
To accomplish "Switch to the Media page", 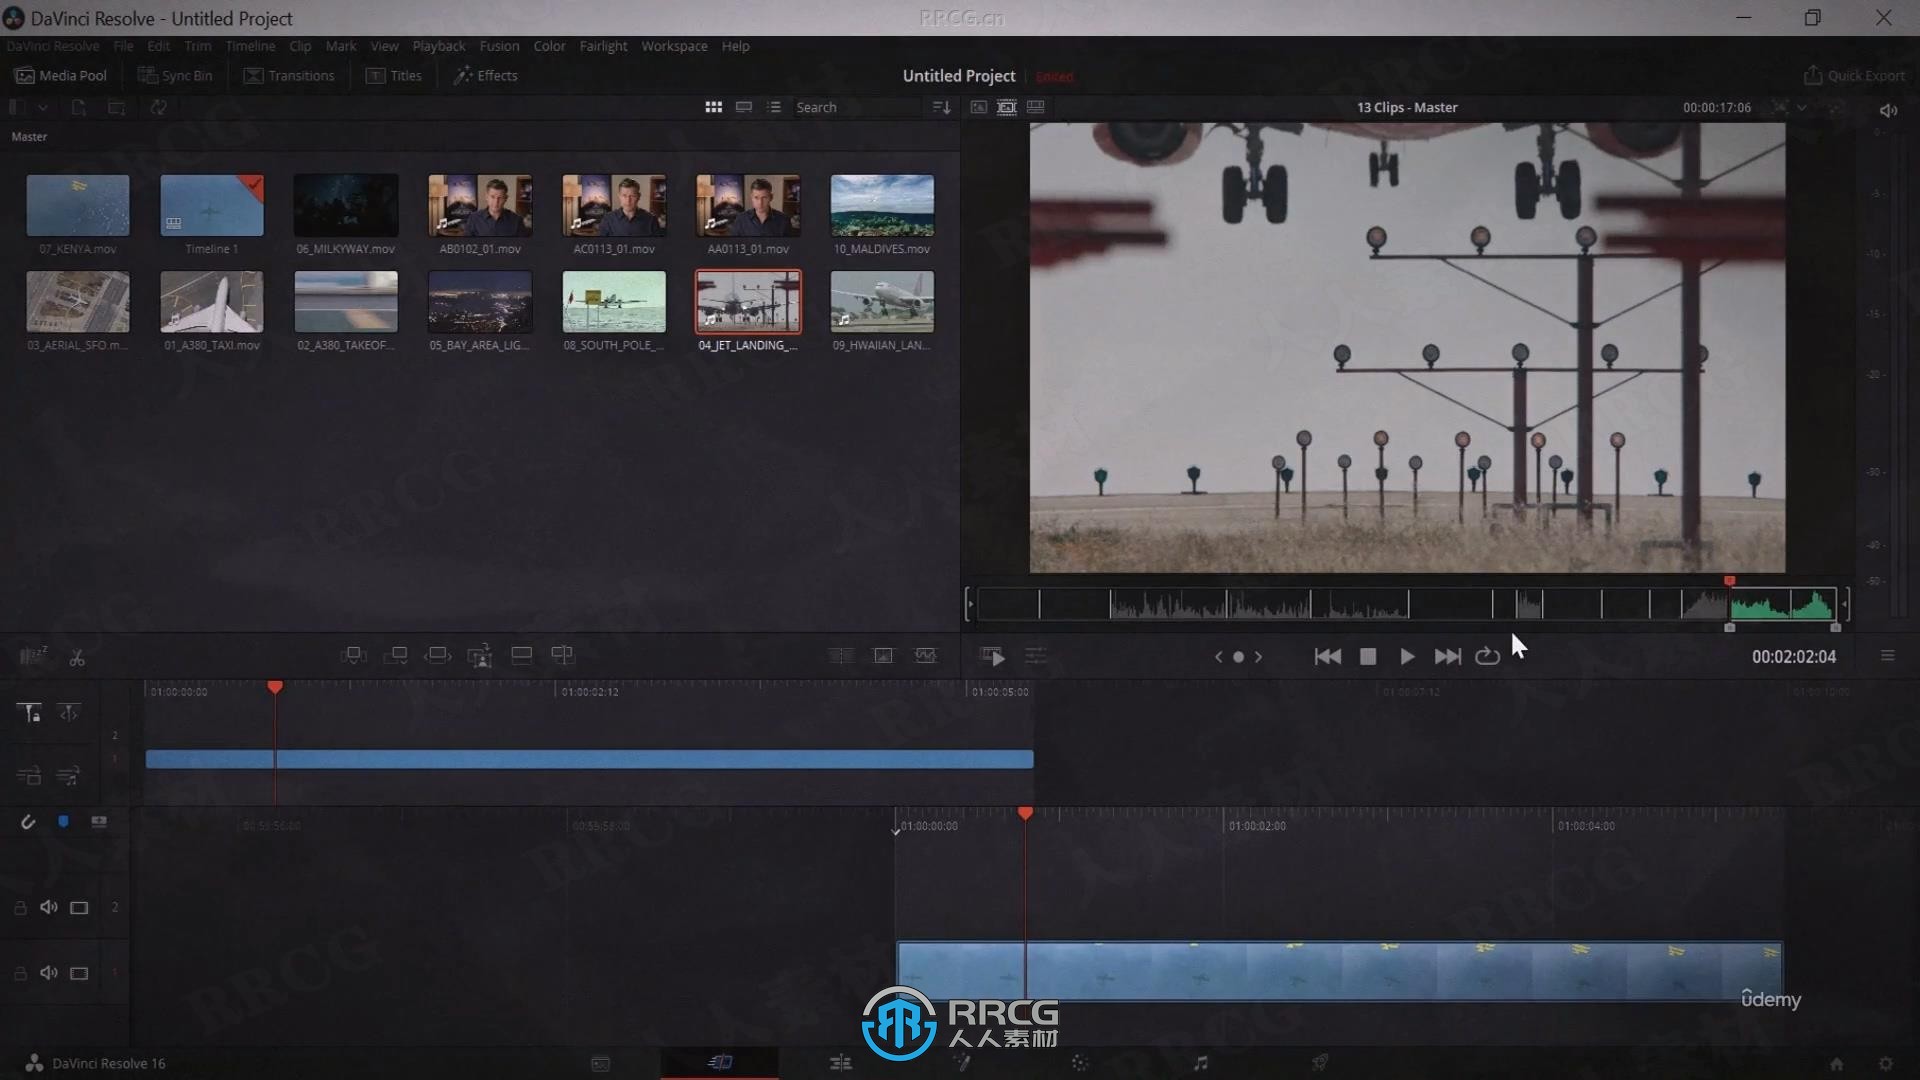I will (600, 1063).
